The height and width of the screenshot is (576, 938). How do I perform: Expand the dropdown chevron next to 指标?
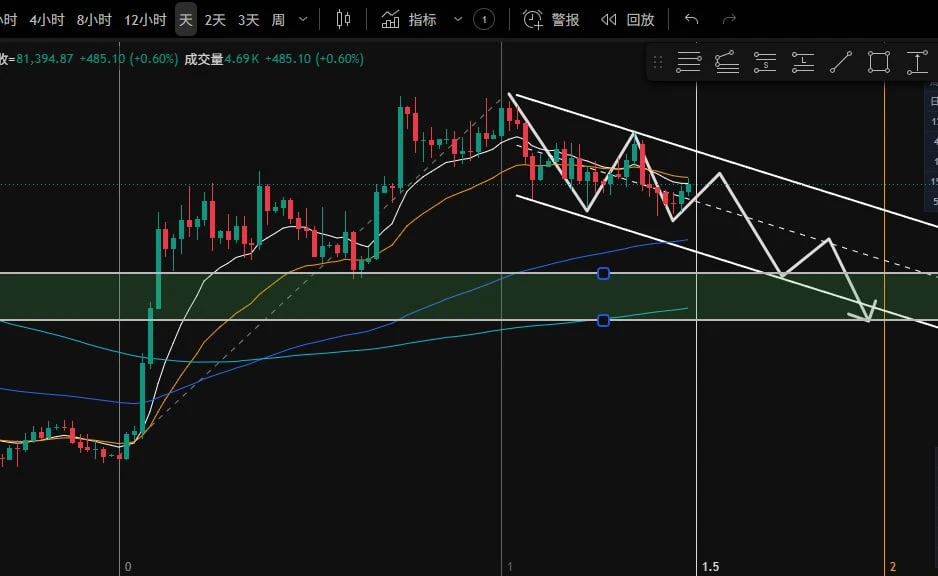[458, 20]
